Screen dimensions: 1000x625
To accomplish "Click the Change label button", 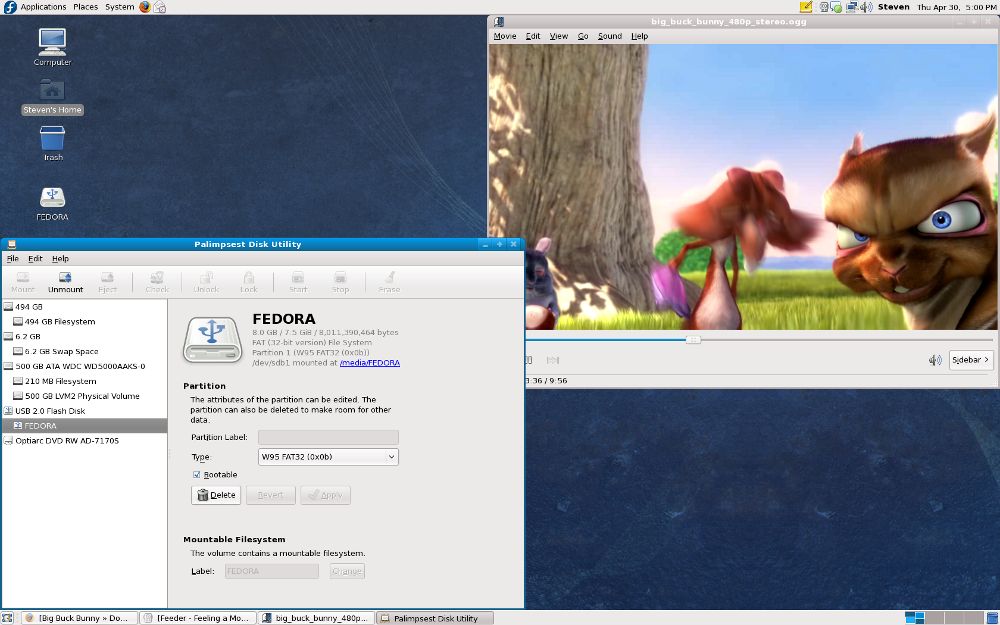I will pyautogui.click(x=347, y=571).
